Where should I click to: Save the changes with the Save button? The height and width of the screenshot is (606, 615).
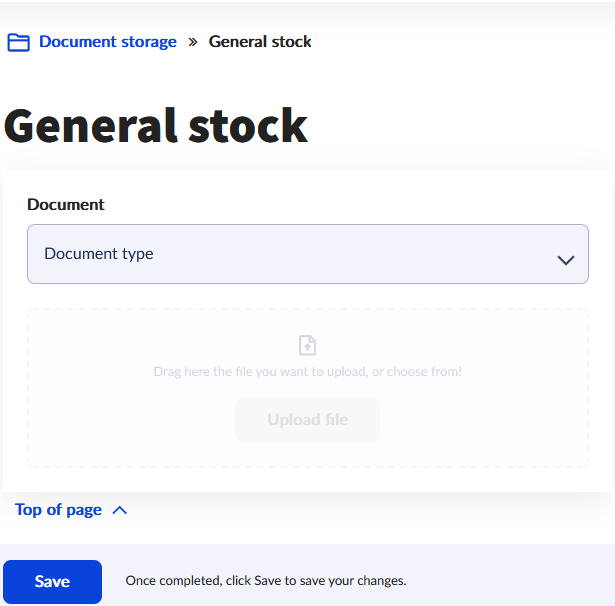52,582
